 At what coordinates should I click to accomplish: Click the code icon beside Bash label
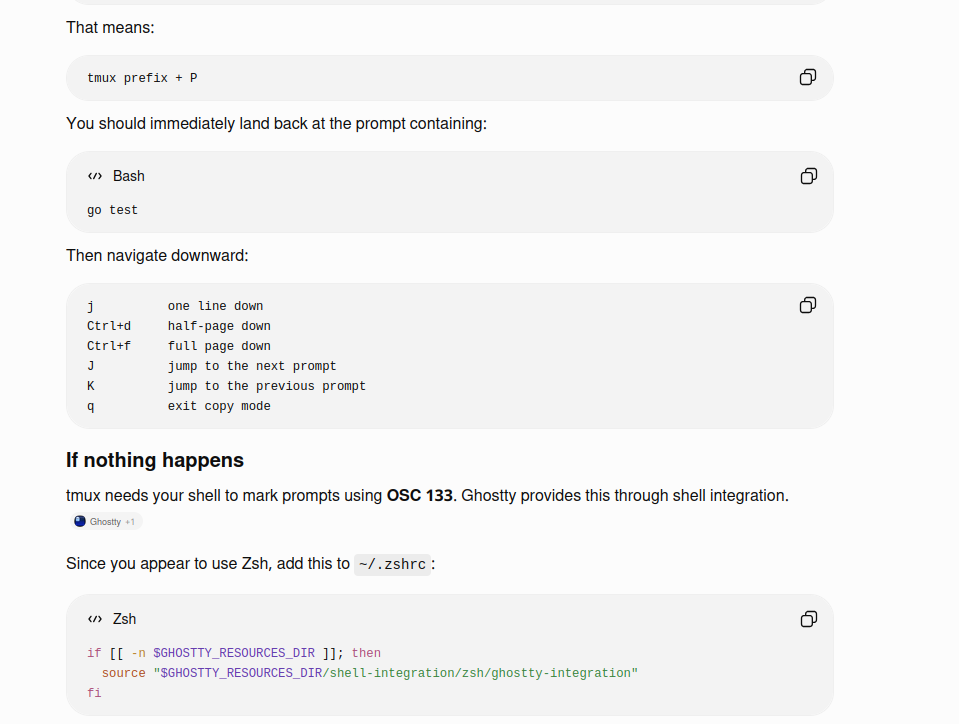tap(95, 176)
